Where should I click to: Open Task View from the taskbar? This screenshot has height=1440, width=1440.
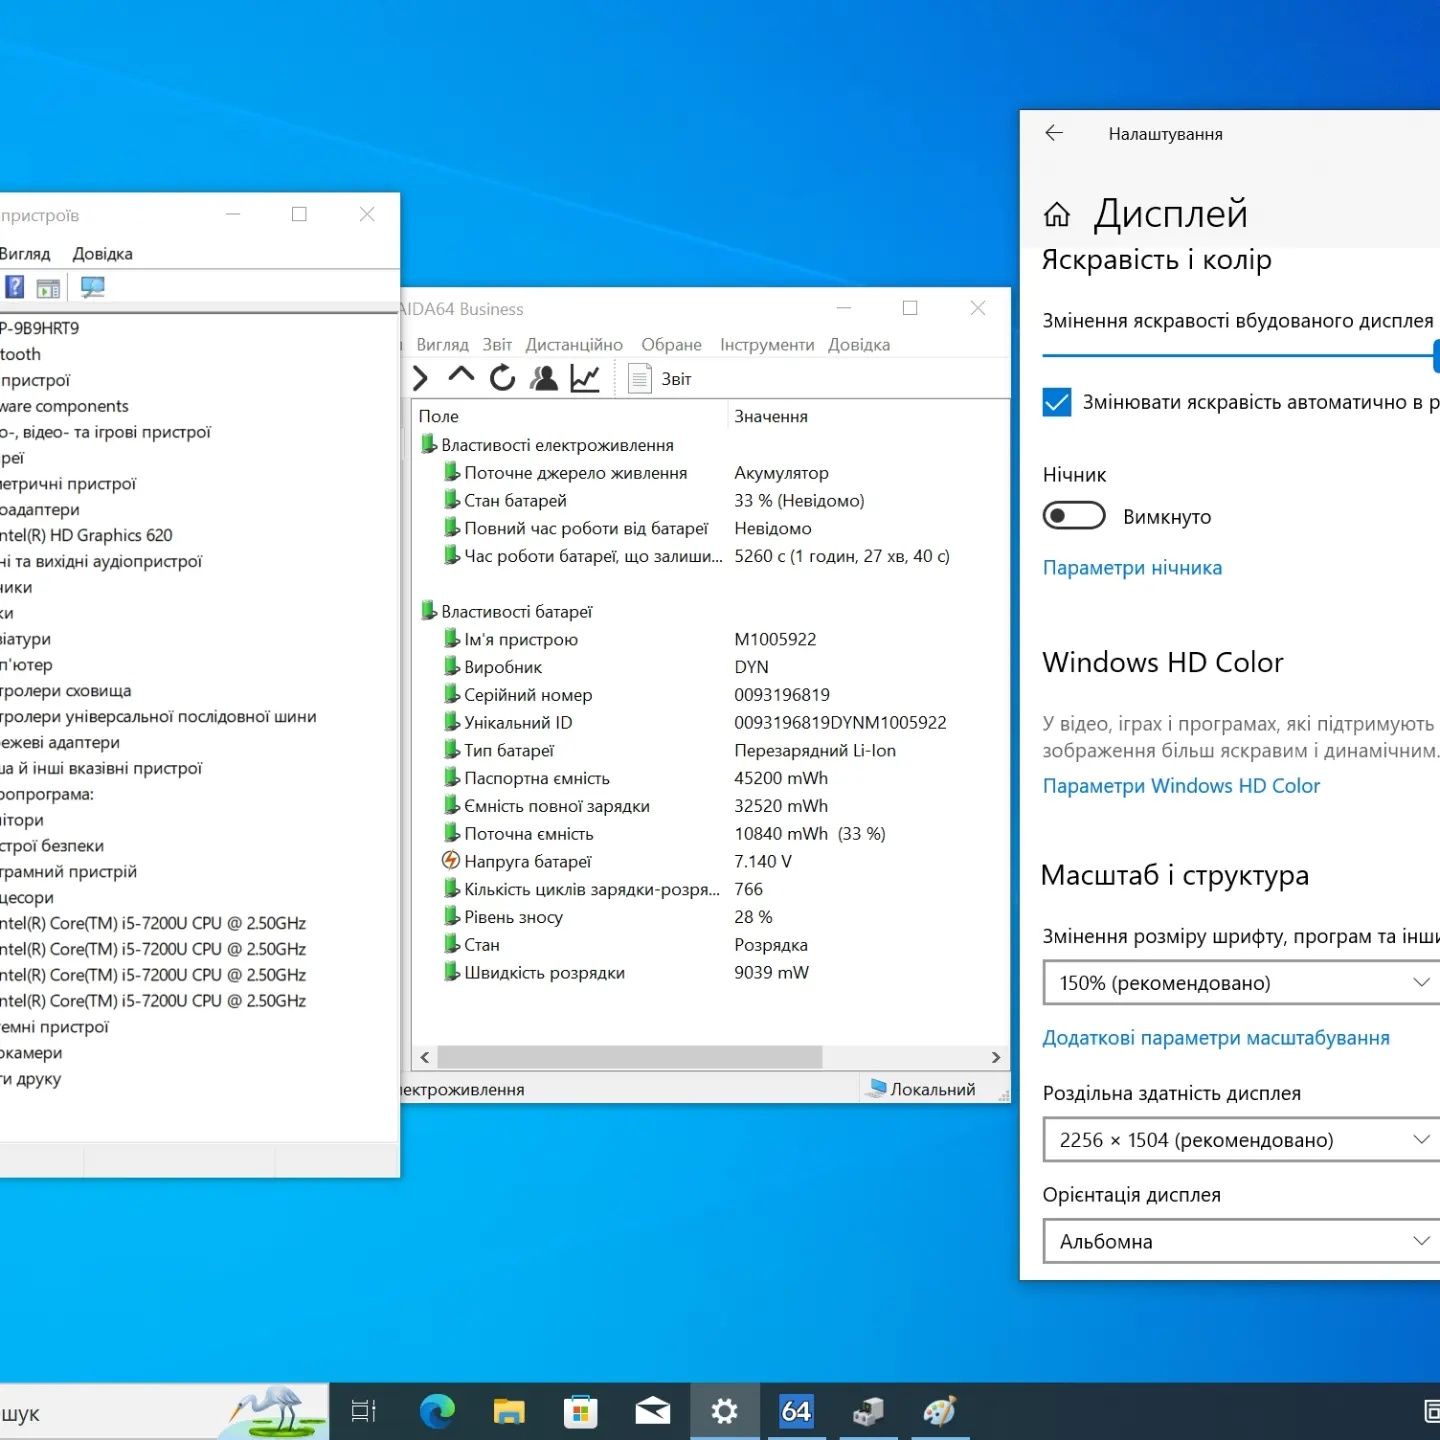coord(363,1411)
